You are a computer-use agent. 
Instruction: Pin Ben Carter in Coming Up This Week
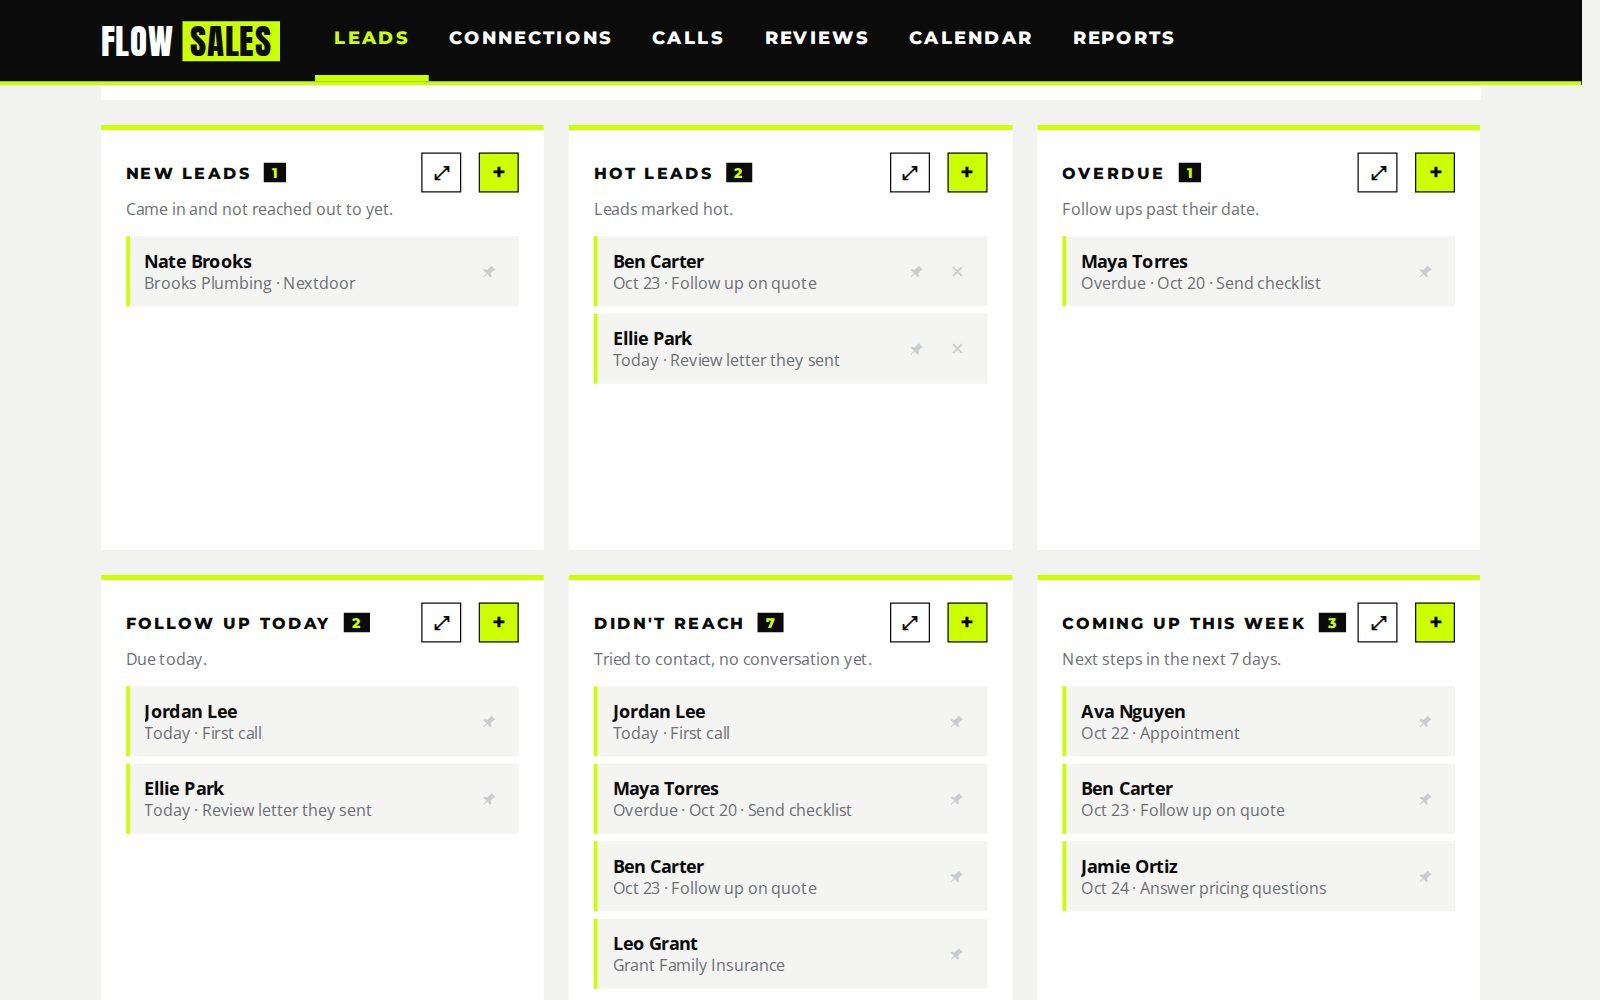click(1425, 799)
